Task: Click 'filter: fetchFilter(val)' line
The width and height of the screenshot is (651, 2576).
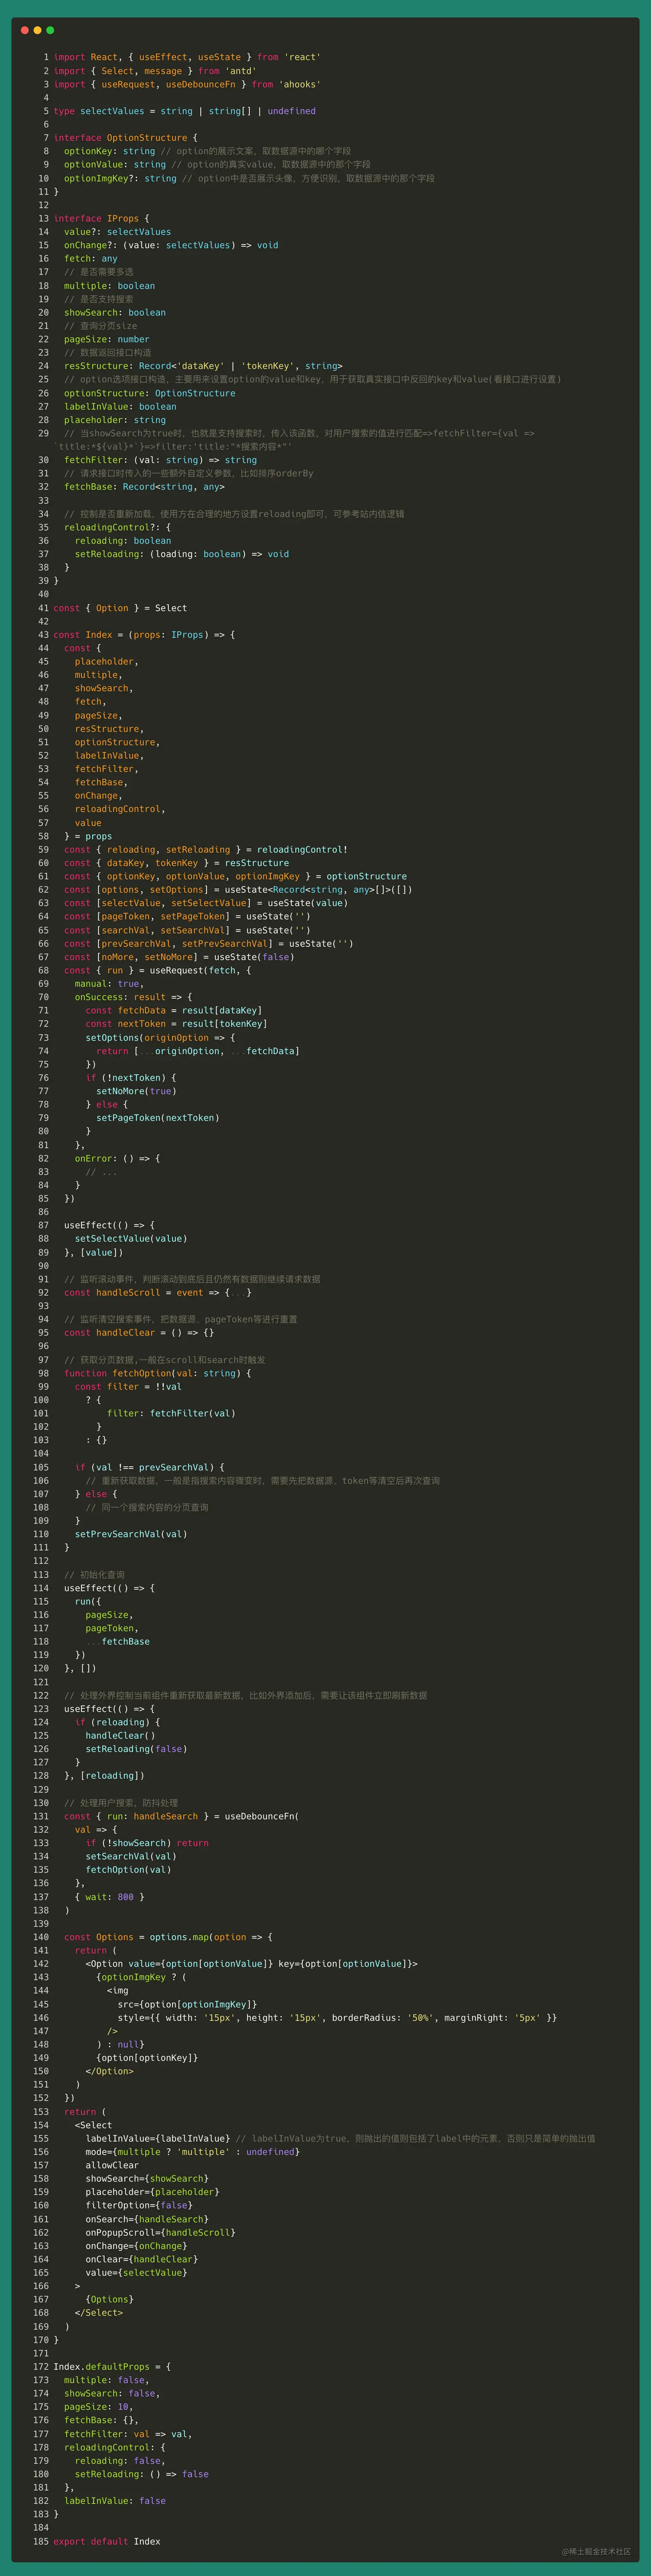Action: [x=171, y=1413]
